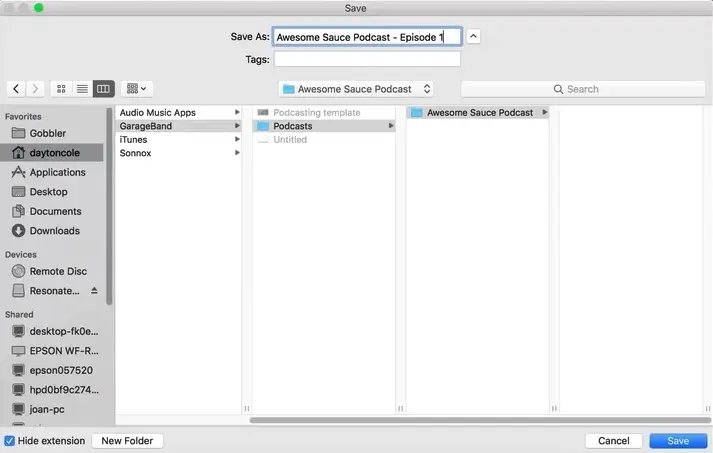The height and width of the screenshot is (453, 713).
Task: Click the Save button
Action: click(677, 441)
